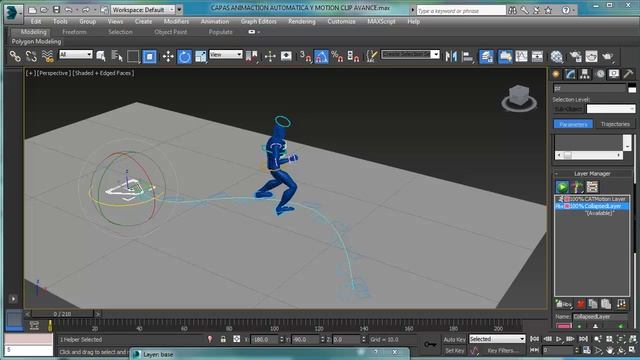The height and width of the screenshot is (360, 640).
Task: Open the Rendering menu
Action: coord(302,21)
